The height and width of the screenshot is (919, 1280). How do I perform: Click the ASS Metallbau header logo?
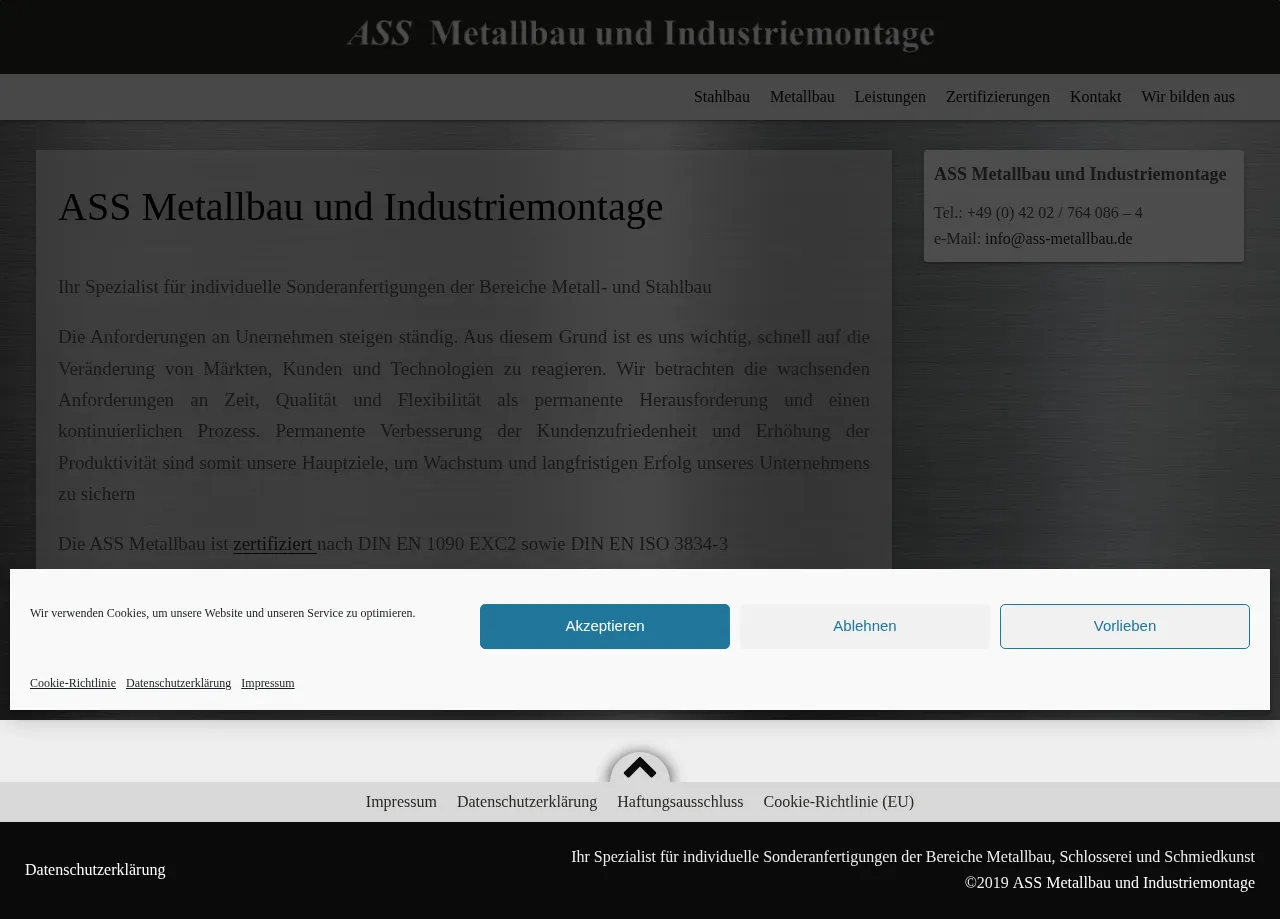pos(640,34)
